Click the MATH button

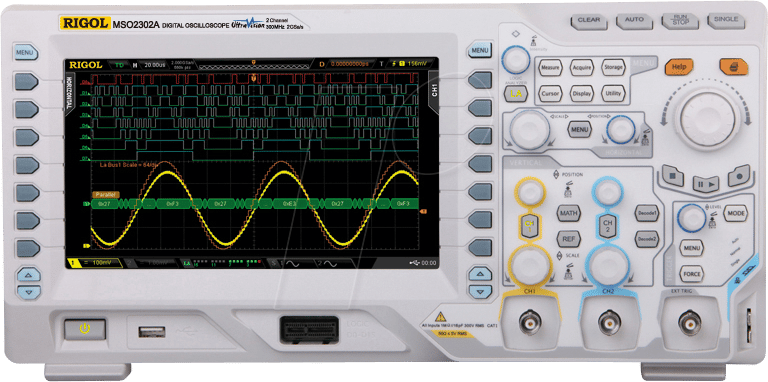point(568,213)
